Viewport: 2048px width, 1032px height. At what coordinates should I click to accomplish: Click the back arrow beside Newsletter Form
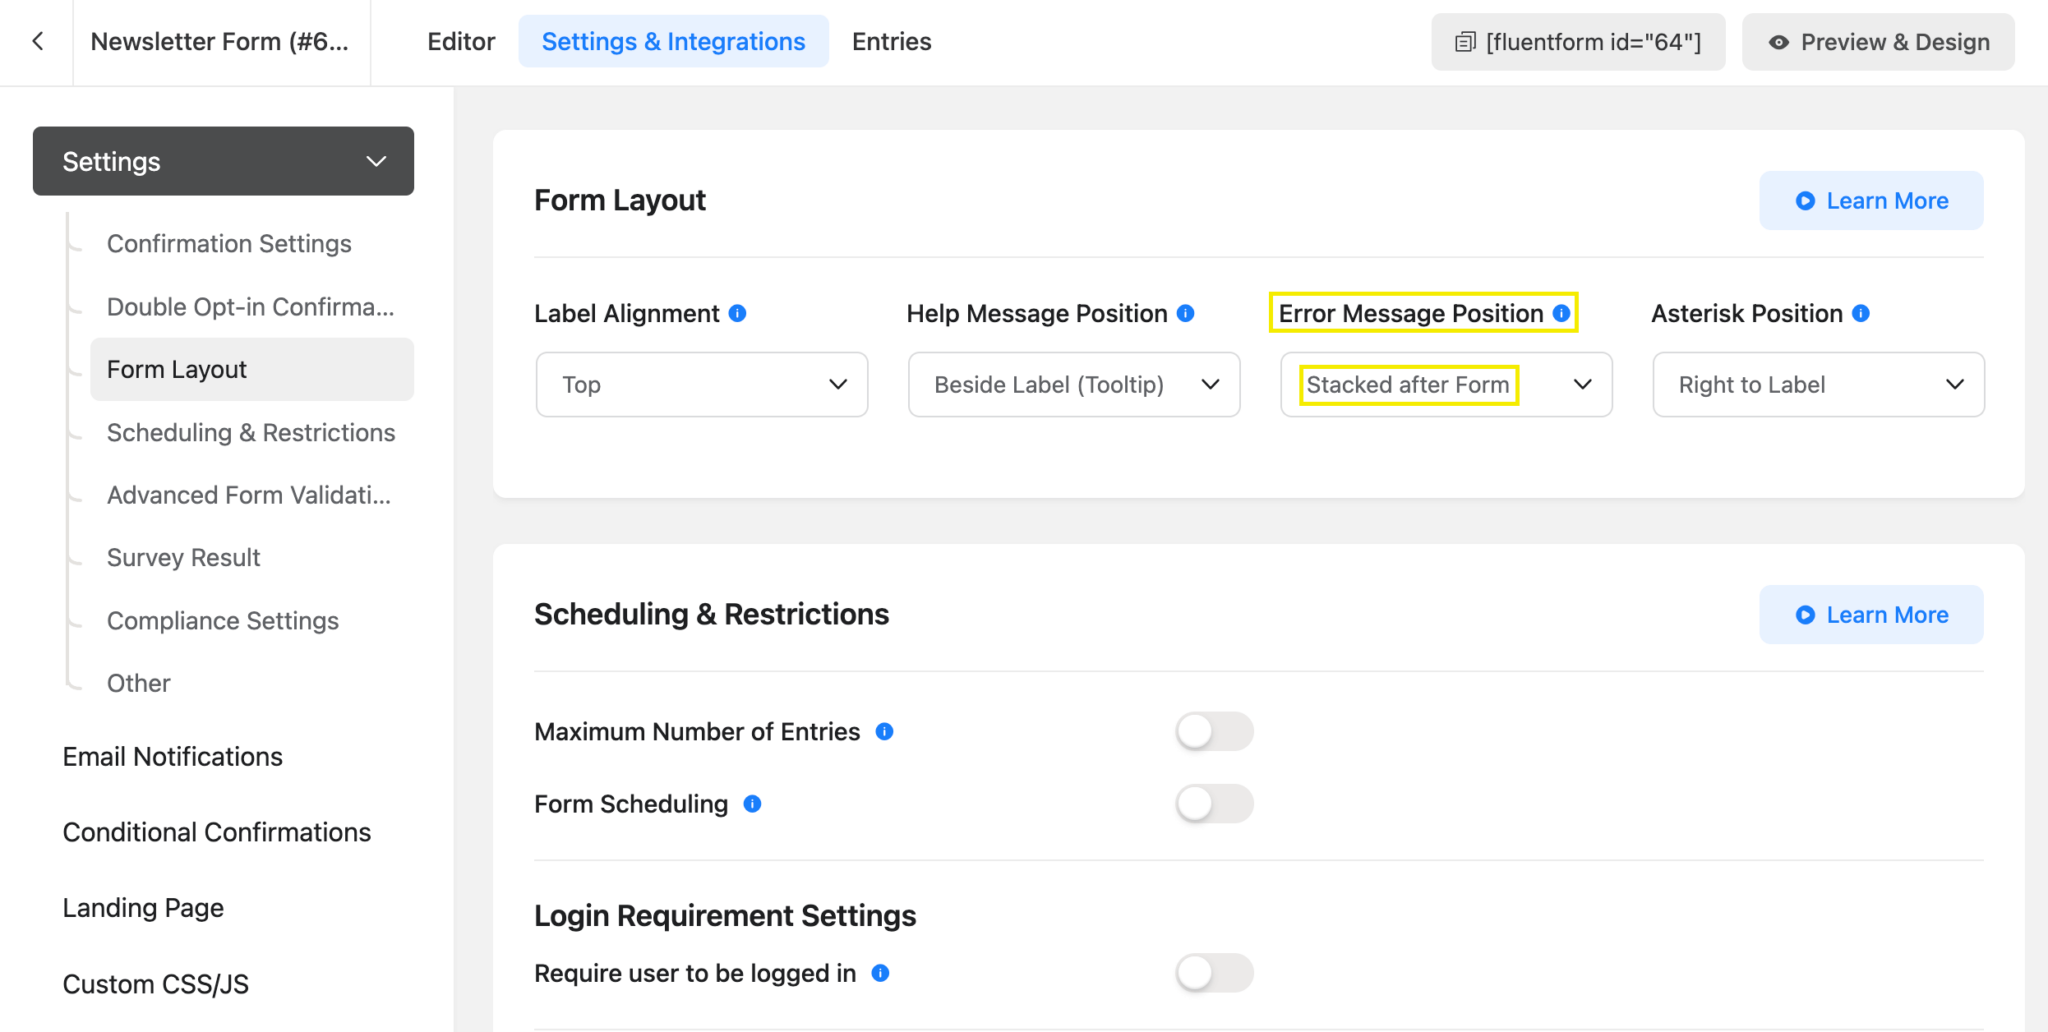[x=37, y=41]
